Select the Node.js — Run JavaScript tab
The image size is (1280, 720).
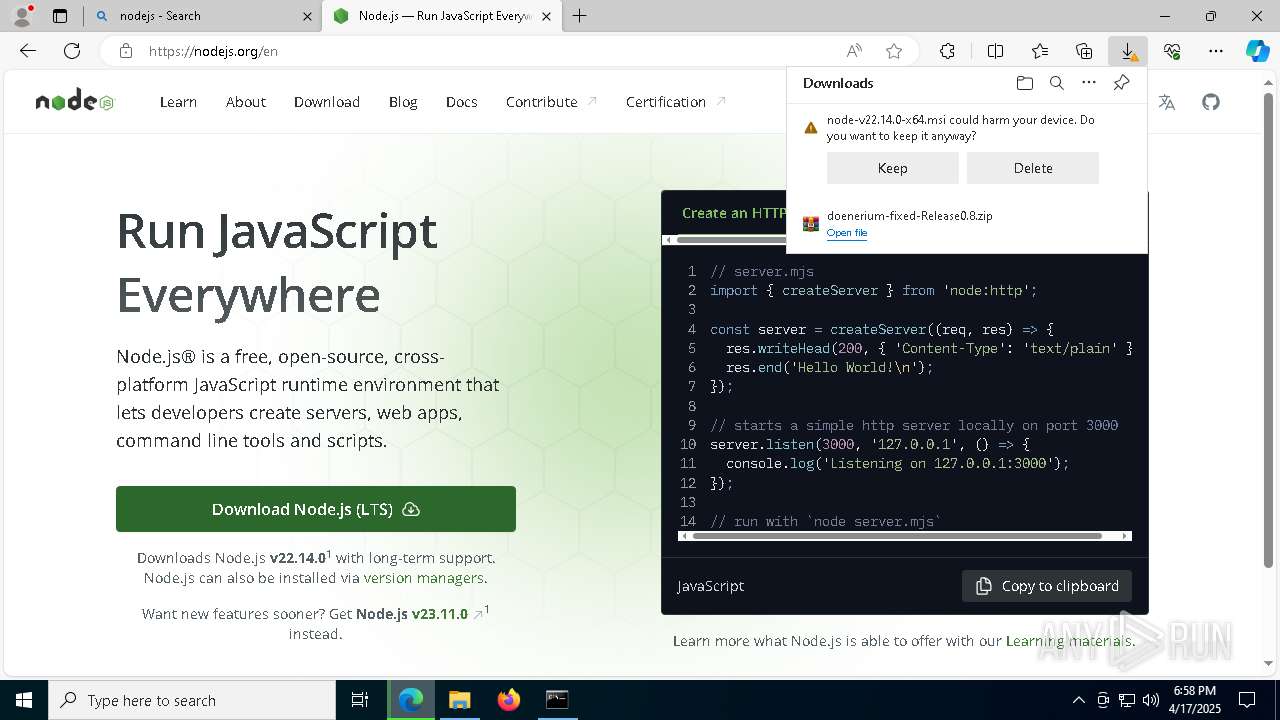pos(442,16)
